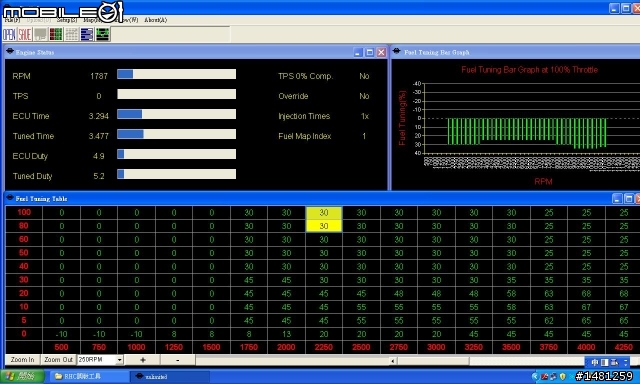640x384 pixels.
Task: Click the blue bars engine status toolbar icon
Action: click(x=87, y=34)
